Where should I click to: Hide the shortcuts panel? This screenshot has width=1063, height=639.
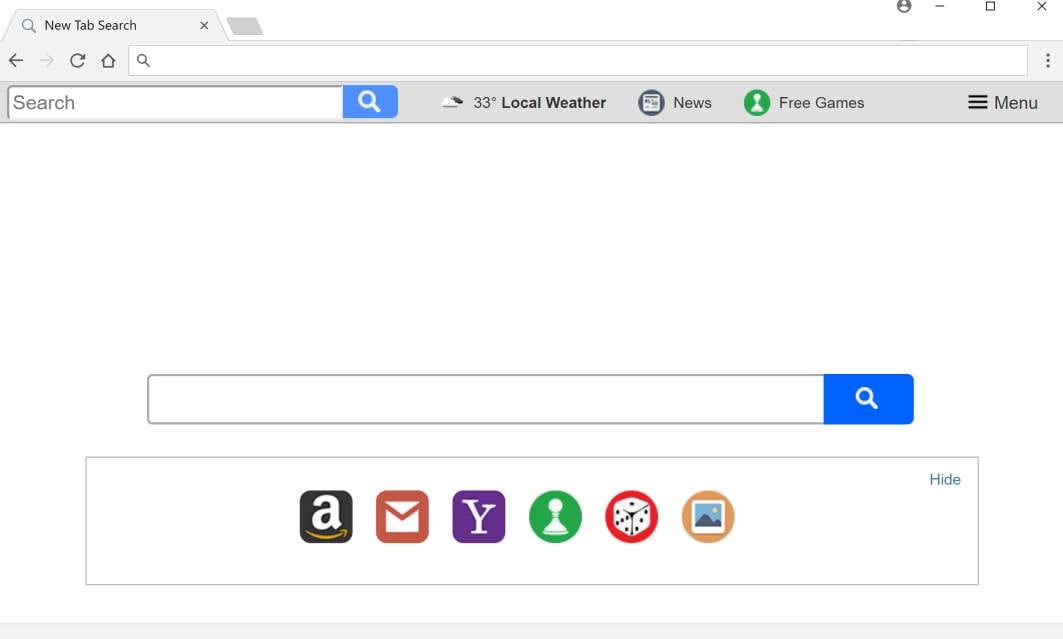(944, 479)
